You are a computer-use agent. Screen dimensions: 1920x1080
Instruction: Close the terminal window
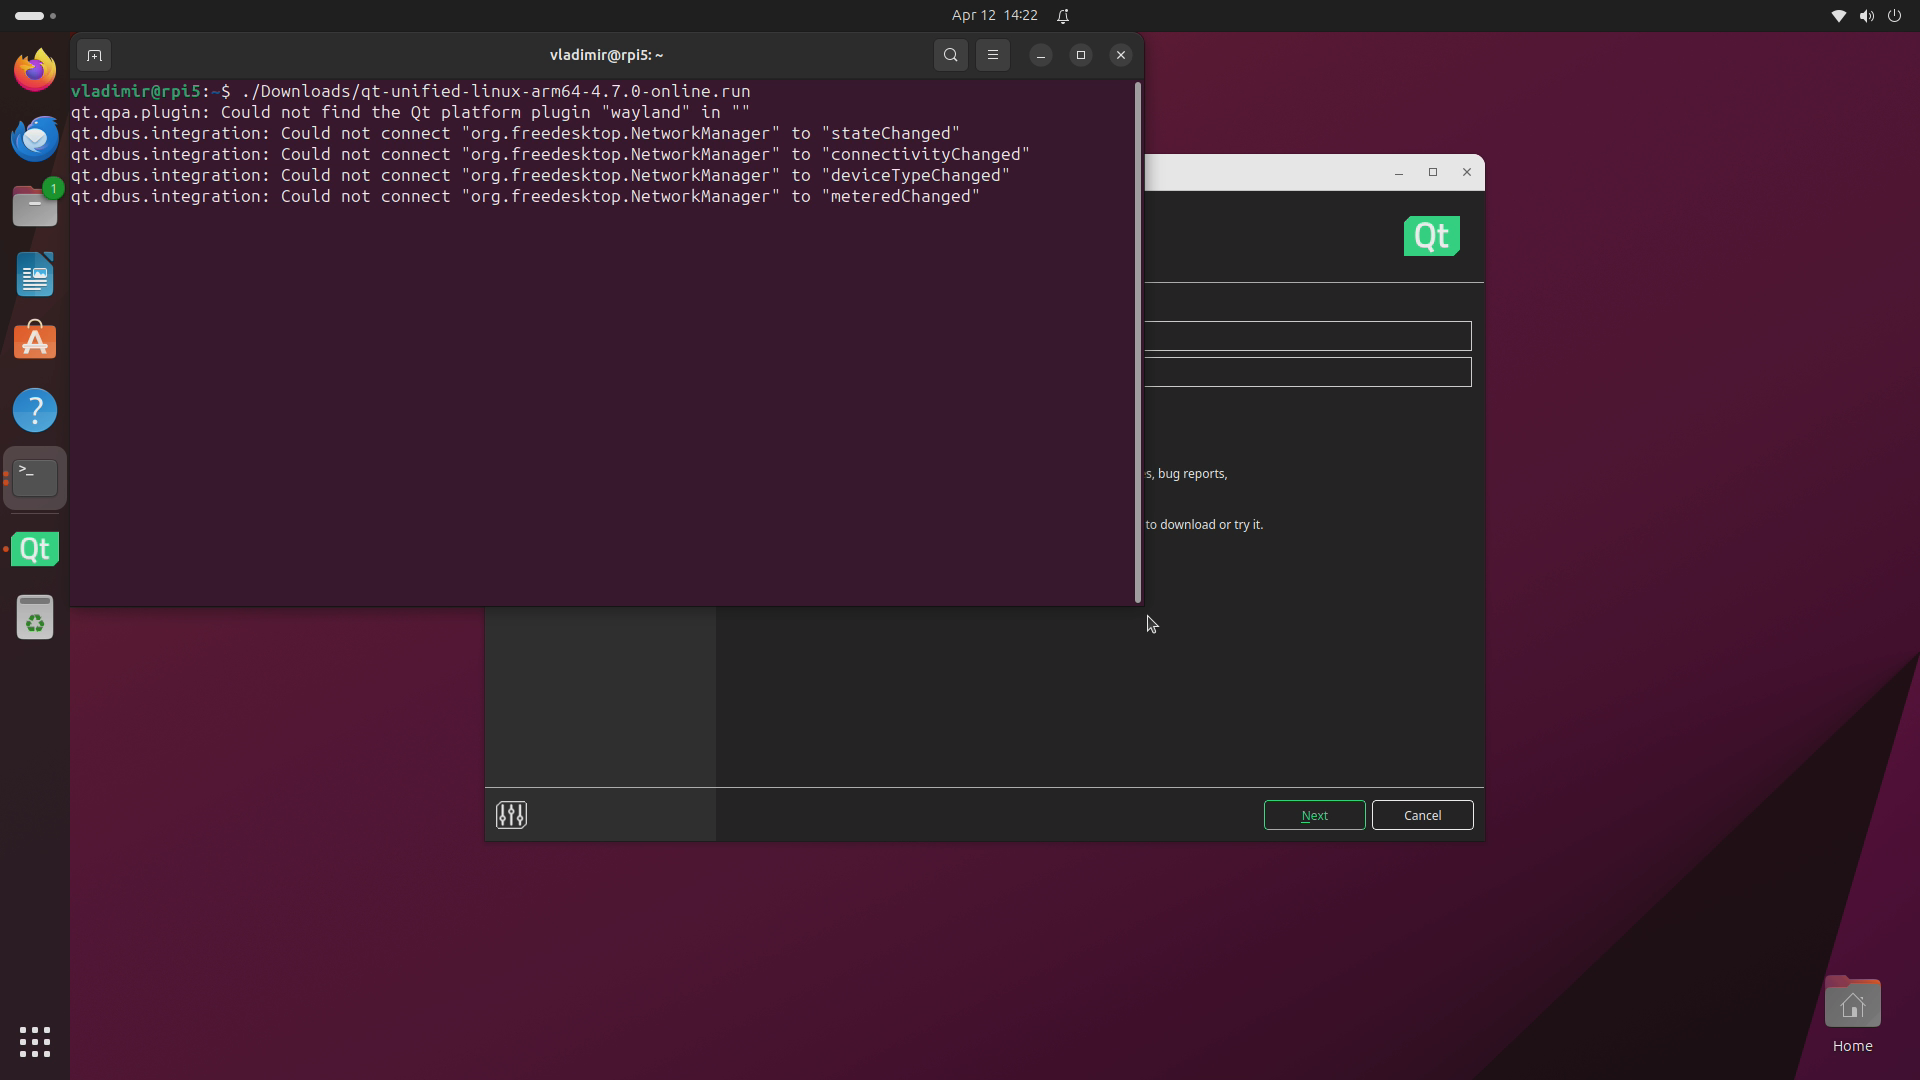[x=1121, y=55]
